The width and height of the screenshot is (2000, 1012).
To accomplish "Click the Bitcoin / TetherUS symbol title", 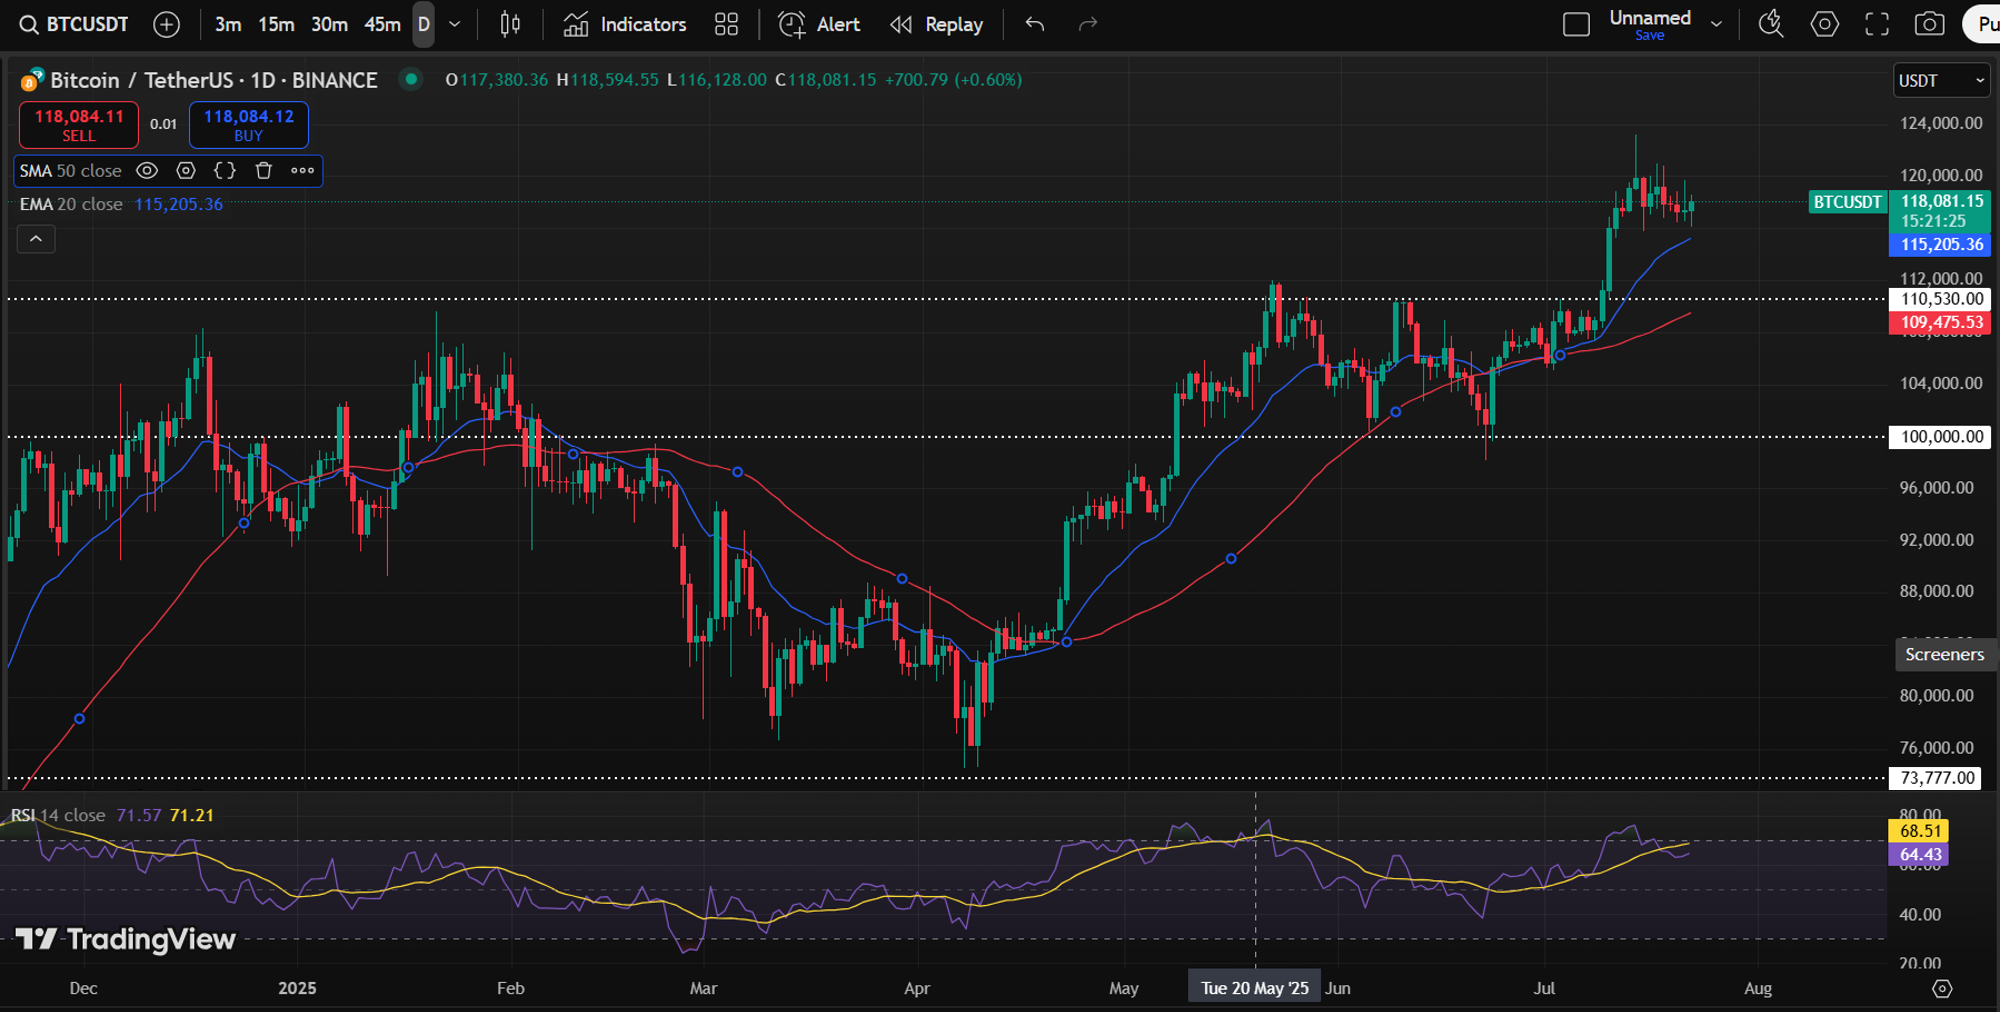I will tap(214, 80).
